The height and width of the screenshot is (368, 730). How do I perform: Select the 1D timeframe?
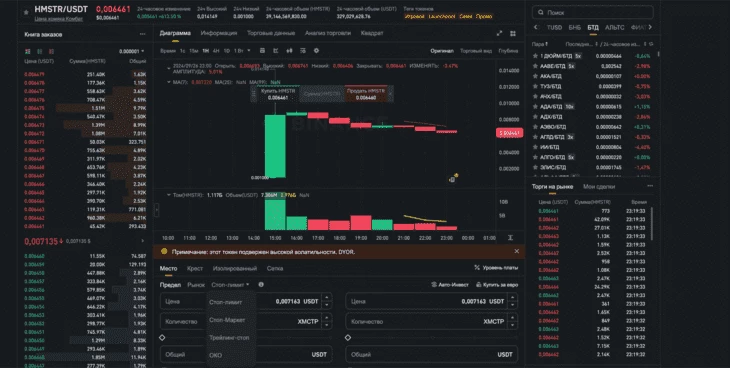227,51
